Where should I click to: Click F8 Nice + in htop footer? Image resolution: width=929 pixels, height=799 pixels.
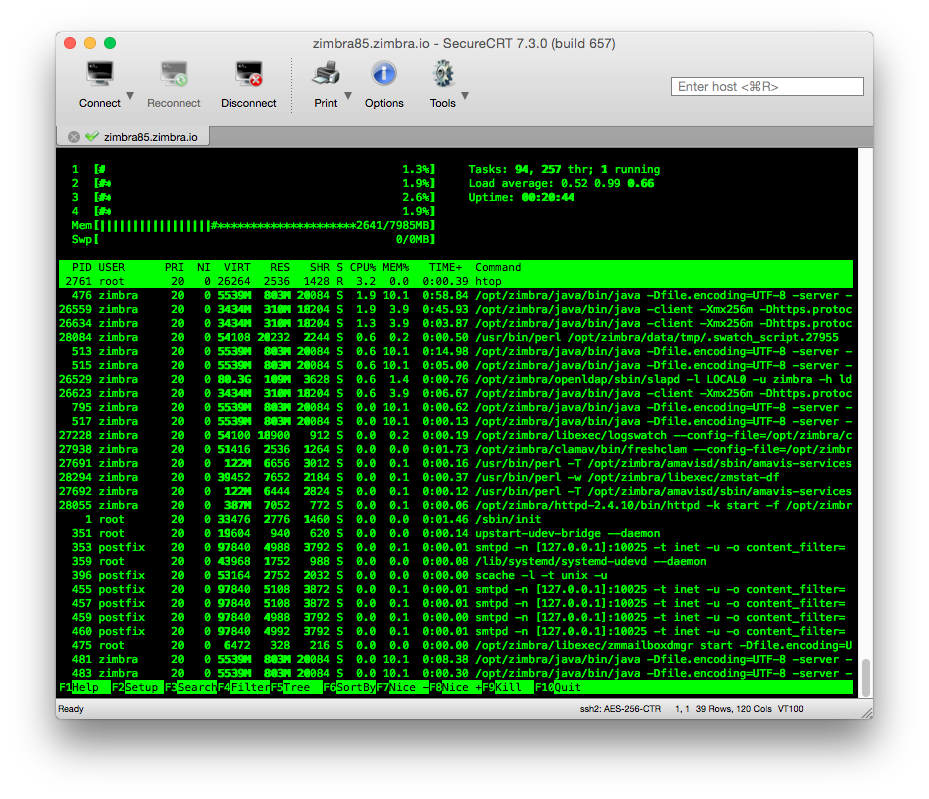coord(455,687)
